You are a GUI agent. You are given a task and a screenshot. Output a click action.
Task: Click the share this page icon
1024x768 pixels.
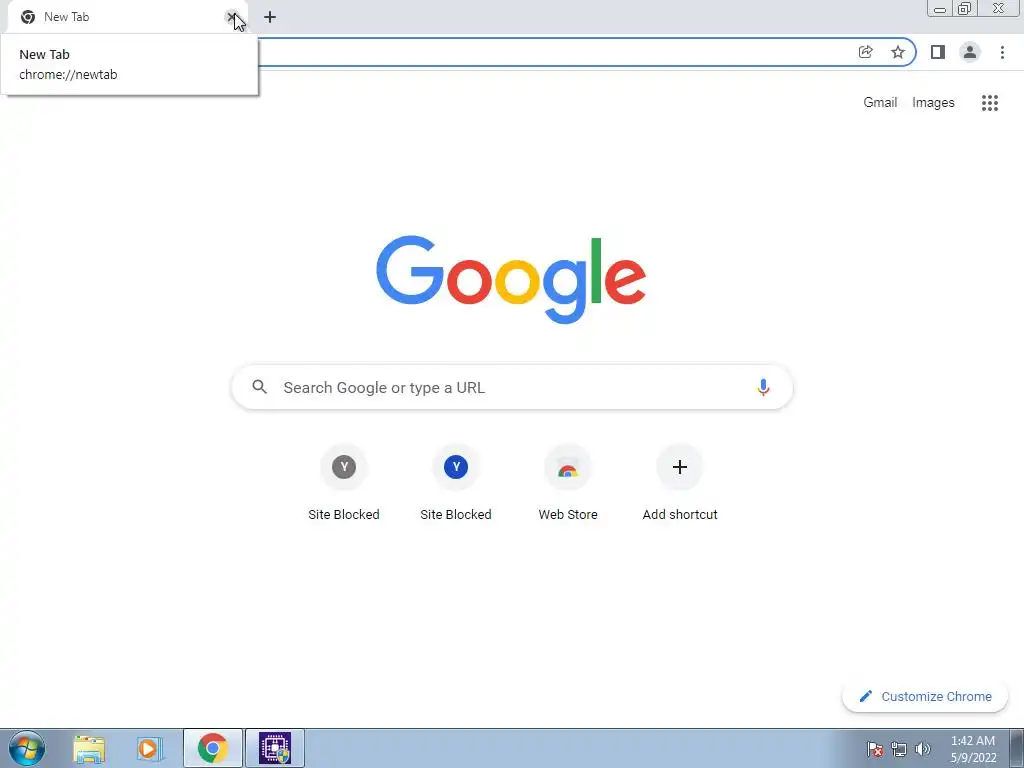point(866,52)
